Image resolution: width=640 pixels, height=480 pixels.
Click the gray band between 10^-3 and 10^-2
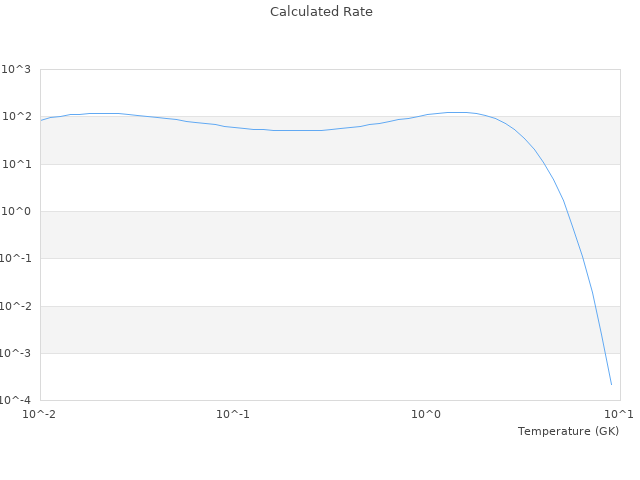300,329
